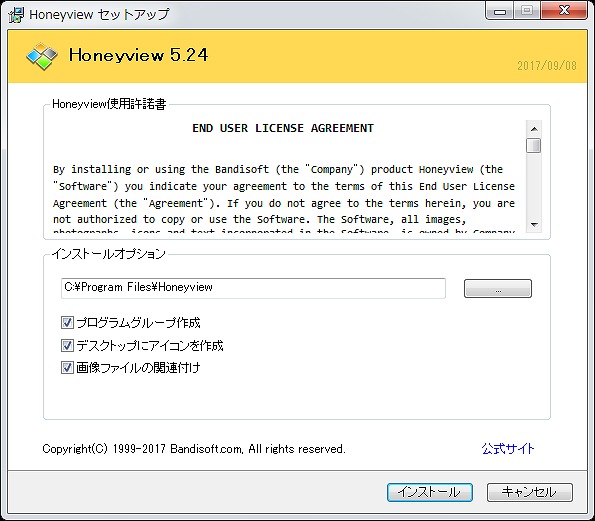595x521 pixels.
Task: Toggle デスクトップにアイコンを作成 checkbox
Action: pos(67,345)
